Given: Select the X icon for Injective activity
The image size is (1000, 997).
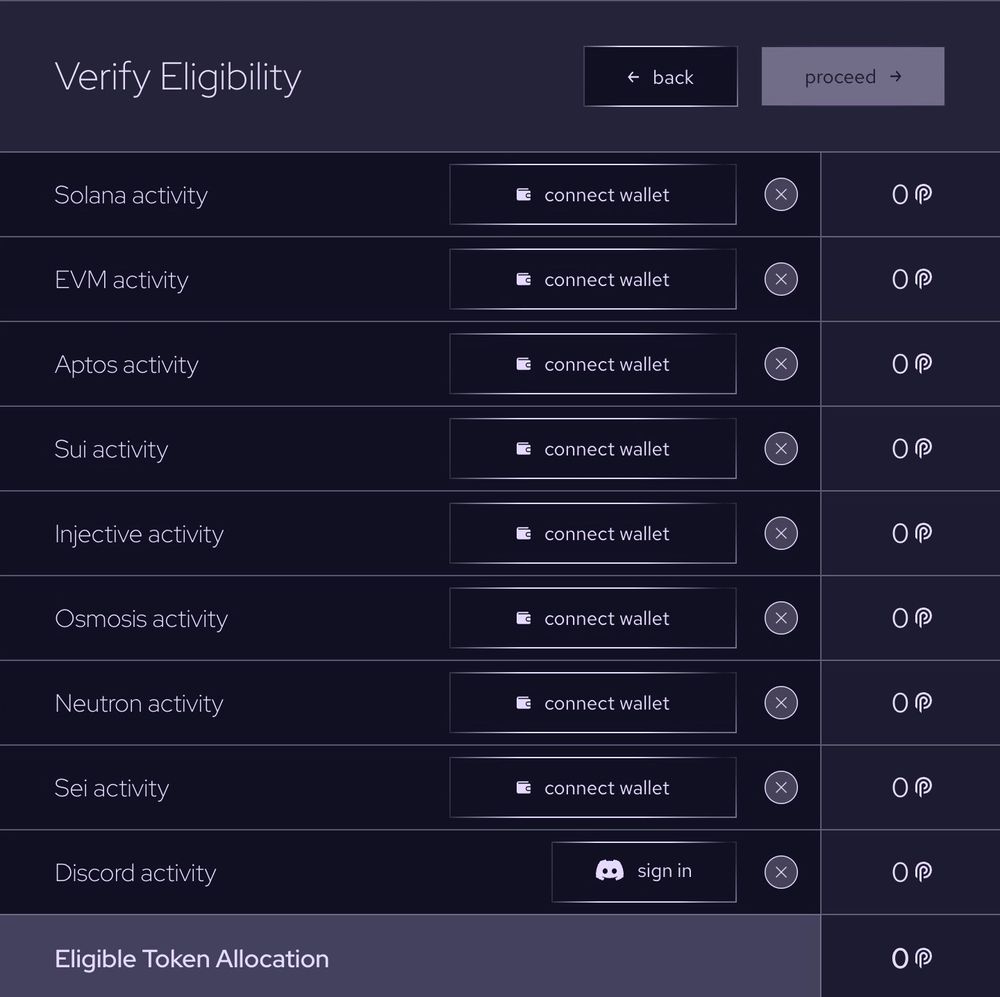Looking at the screenshot, I should [x=781, y=534].
